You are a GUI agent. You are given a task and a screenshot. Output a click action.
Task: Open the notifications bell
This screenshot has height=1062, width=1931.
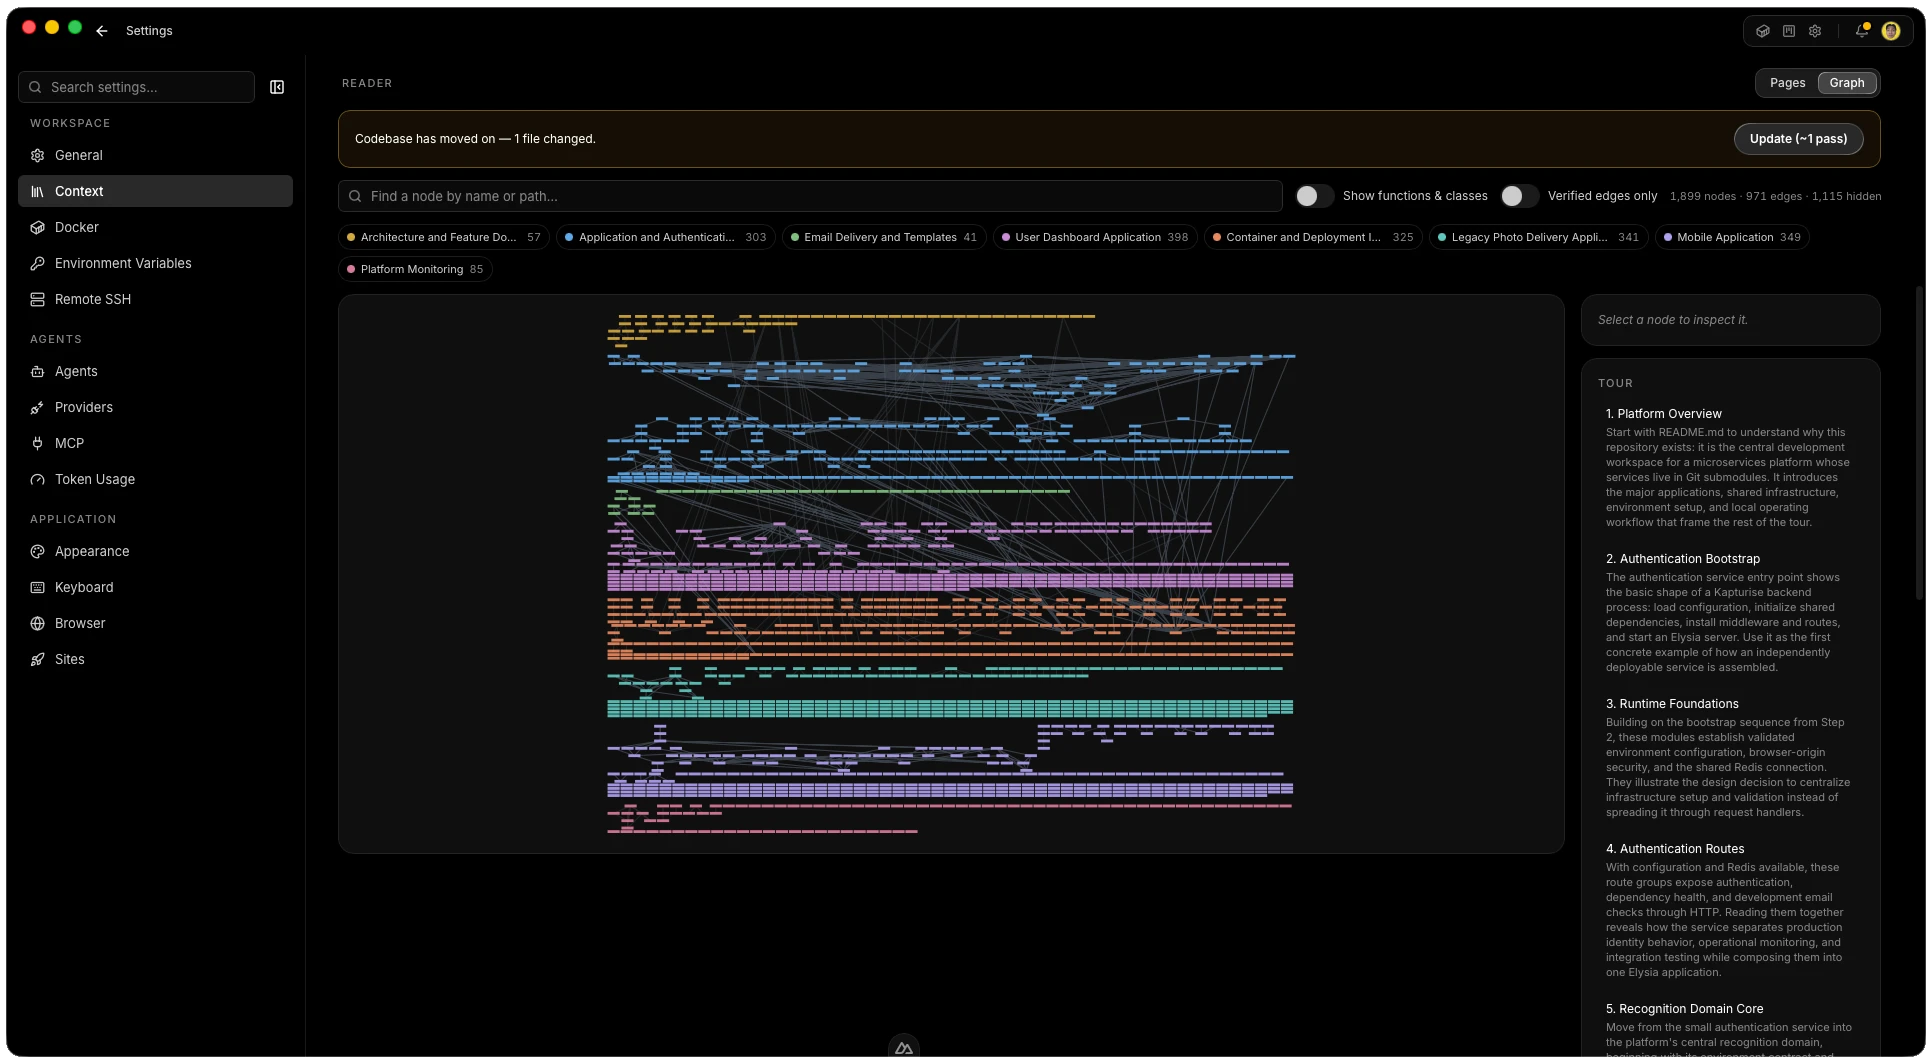(1862, 31)
